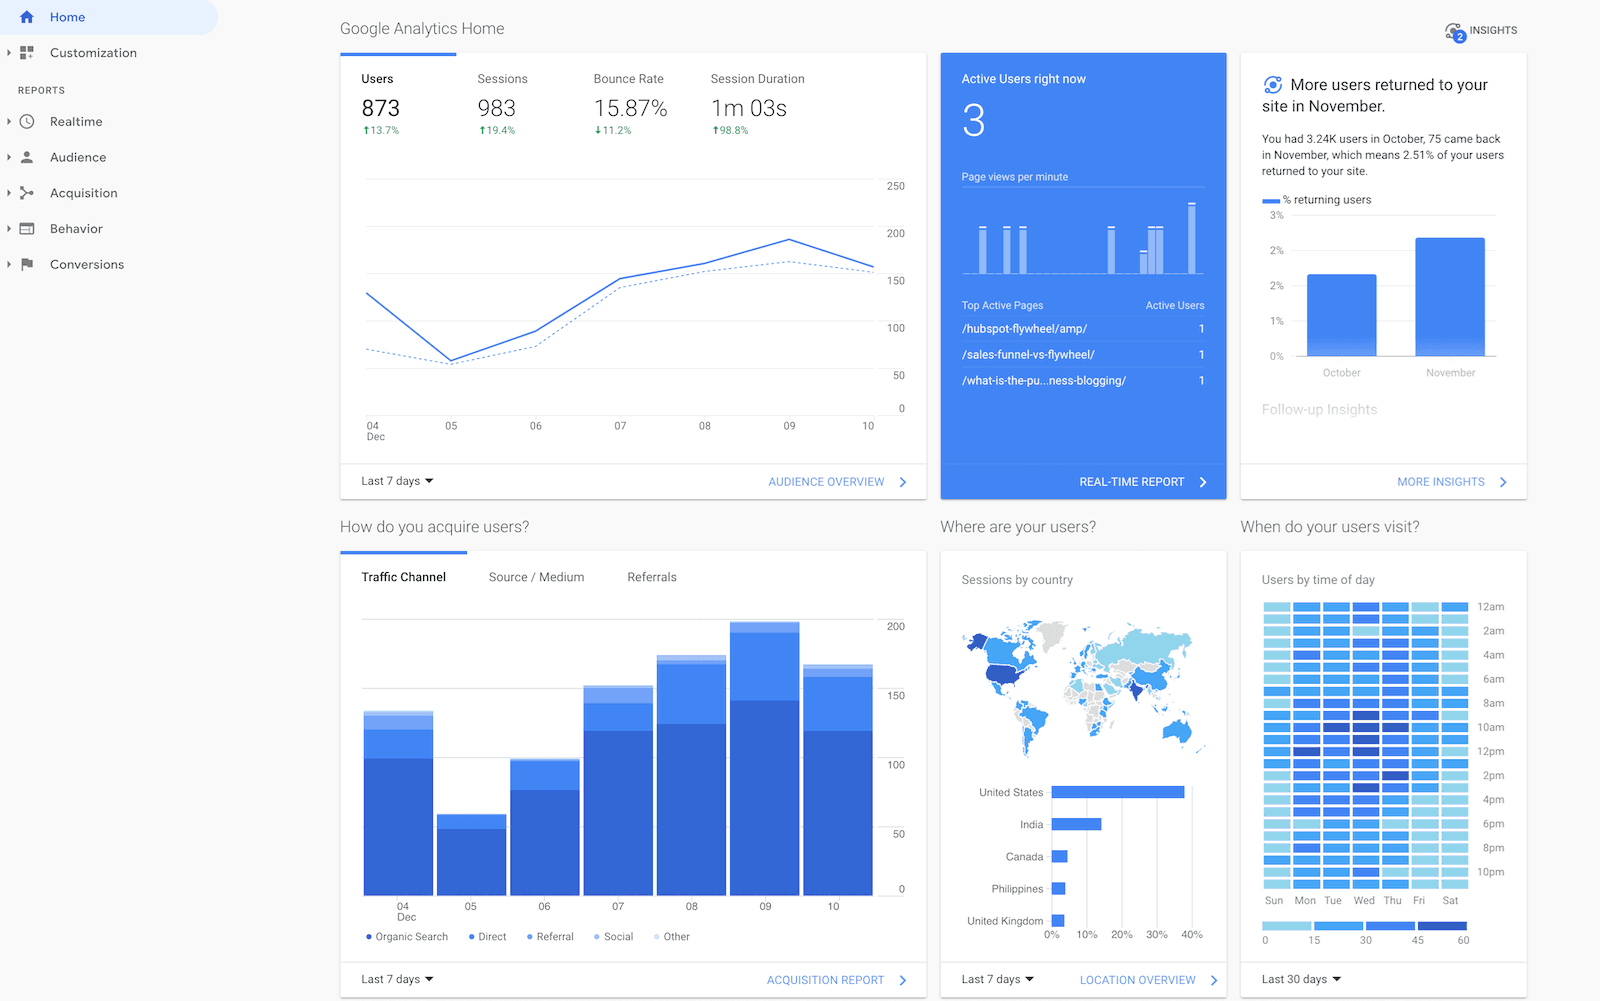This screenshot has height=1001, width=1600.
Task: Open the Real-Time Report link
Action: (x=1132, y=482)
